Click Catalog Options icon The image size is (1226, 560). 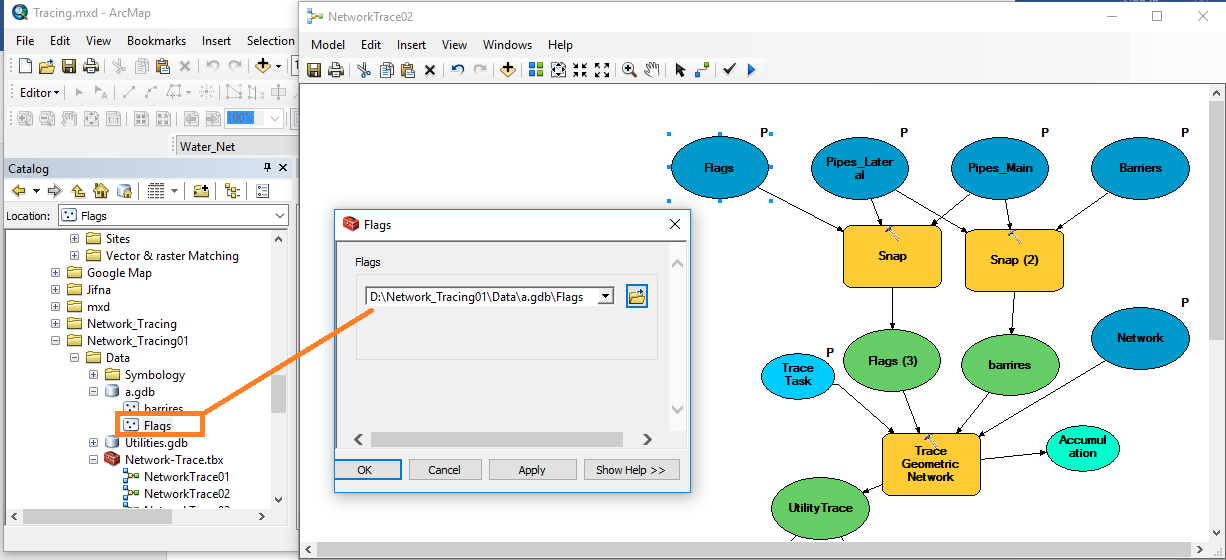[263, 191]
